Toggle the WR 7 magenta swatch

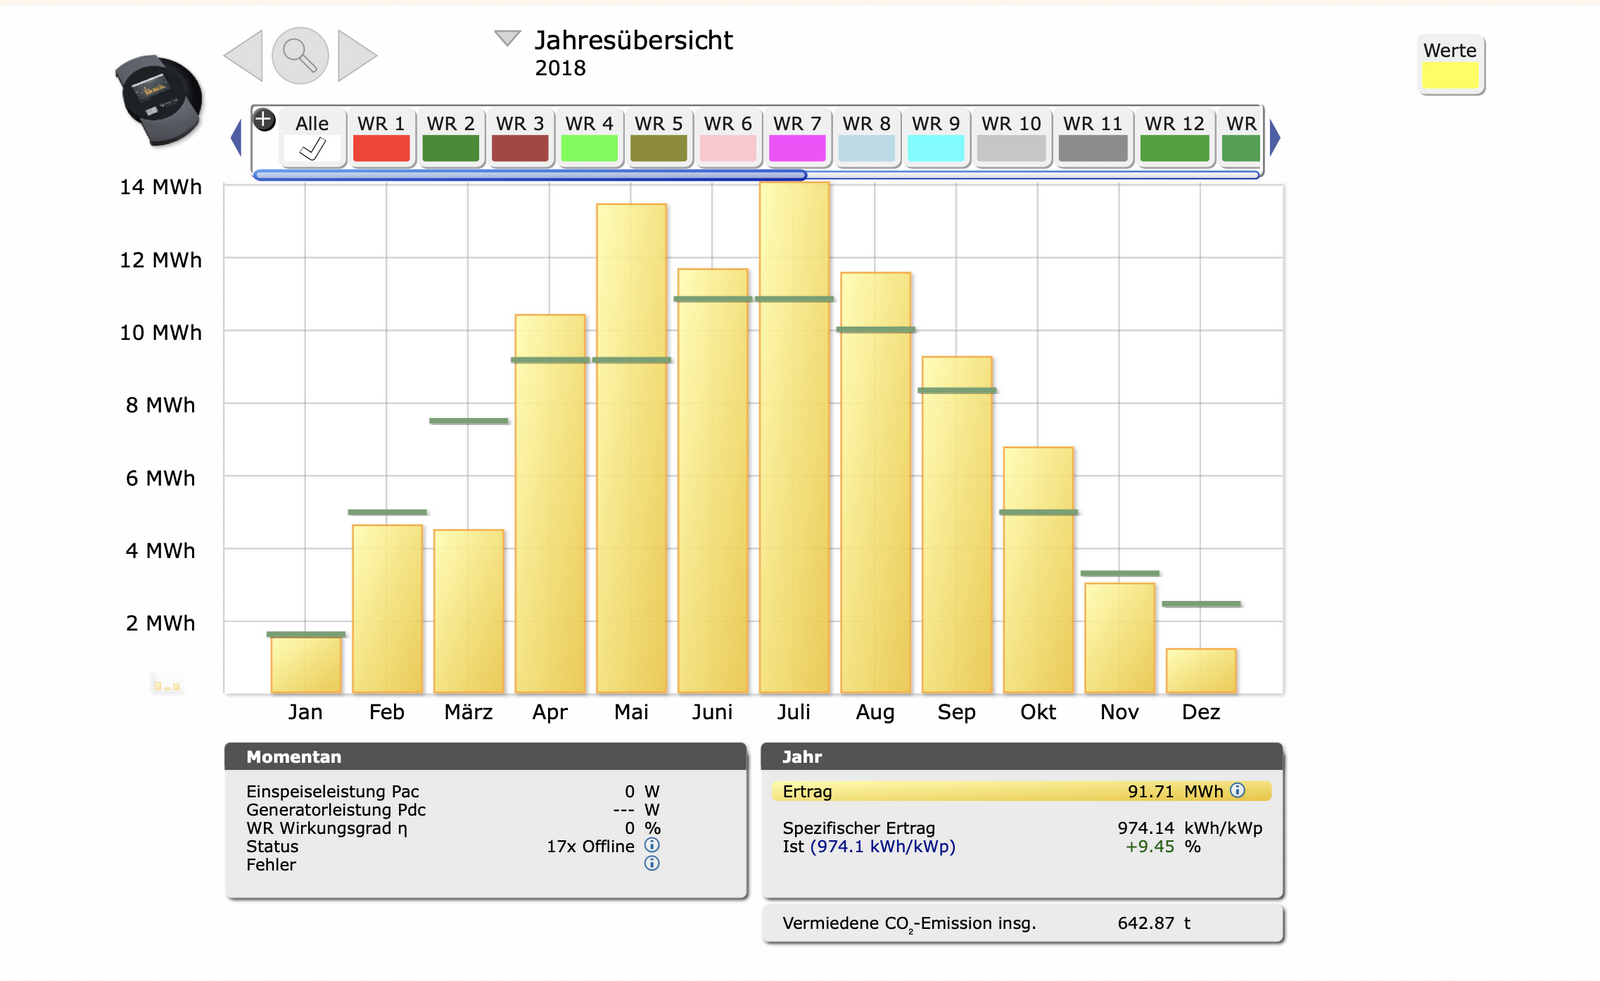tap(797, 149)
